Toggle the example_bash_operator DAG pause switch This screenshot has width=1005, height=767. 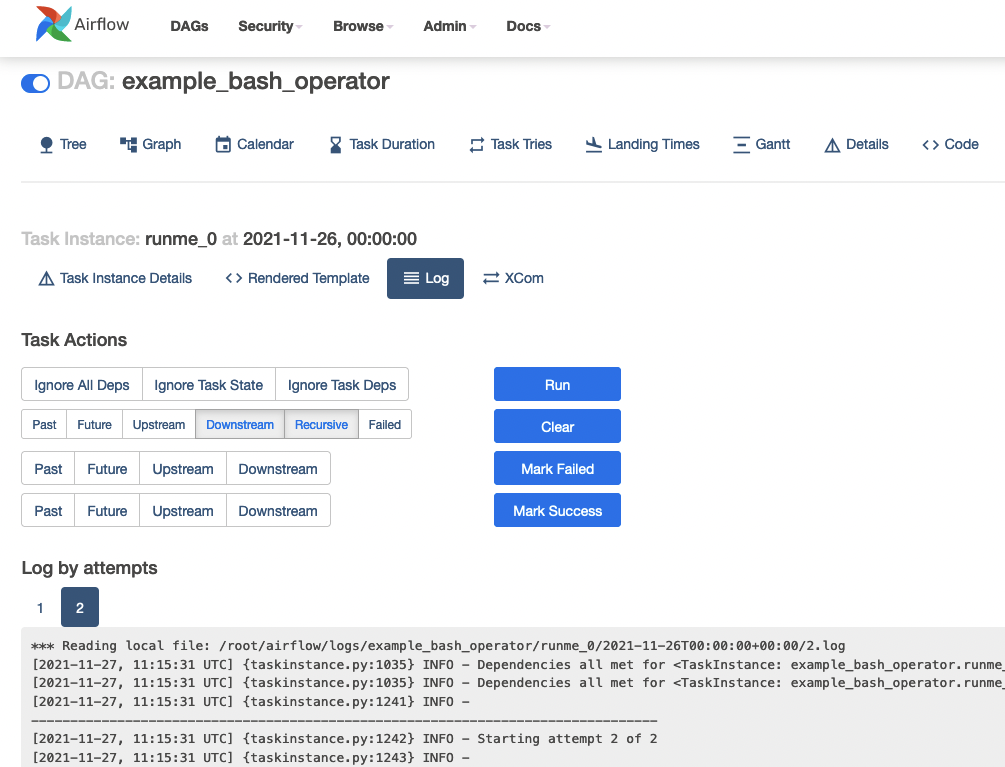35,83
